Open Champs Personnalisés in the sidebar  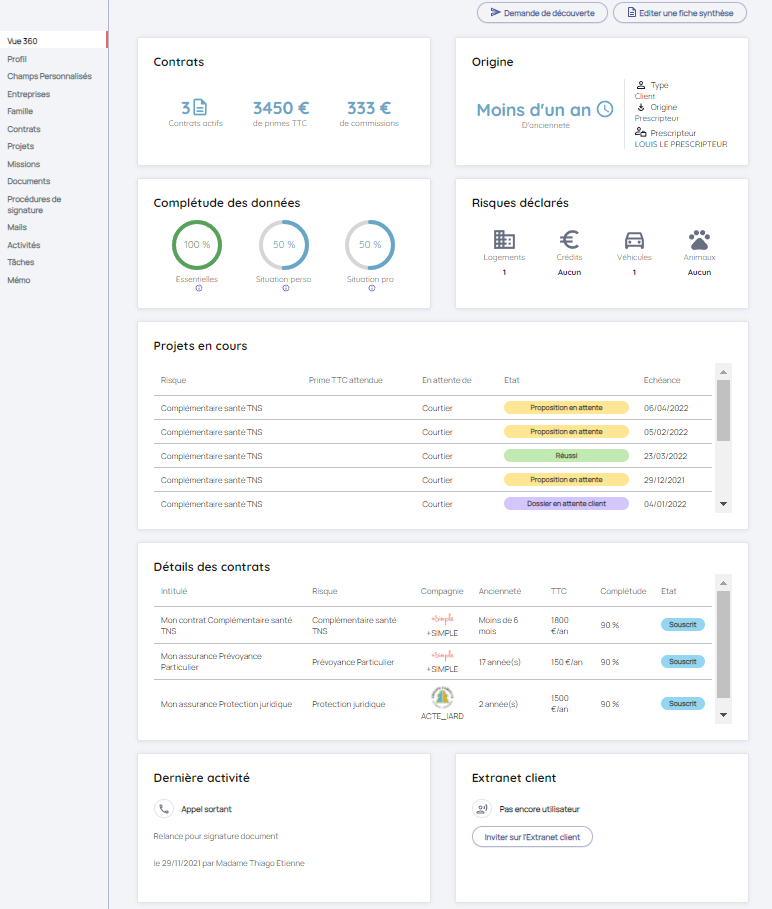tap(49, 76)
